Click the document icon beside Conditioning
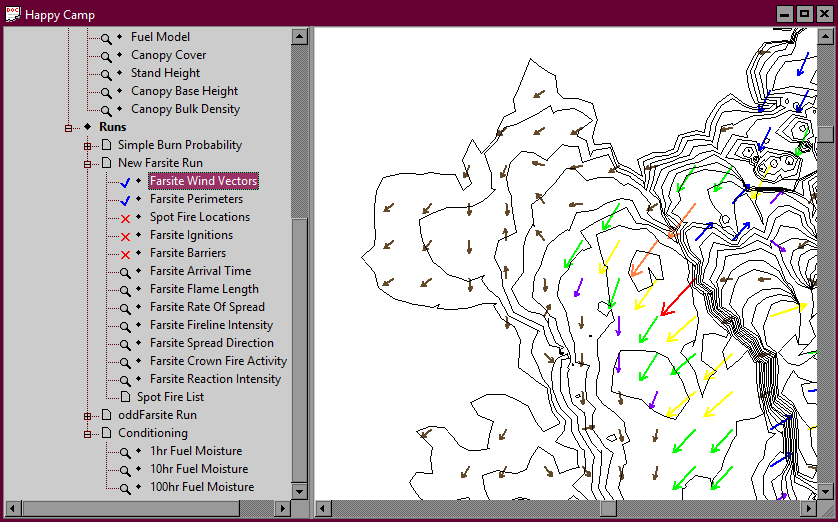The height and width of the screenshot is (522, 838). point(107,432)
